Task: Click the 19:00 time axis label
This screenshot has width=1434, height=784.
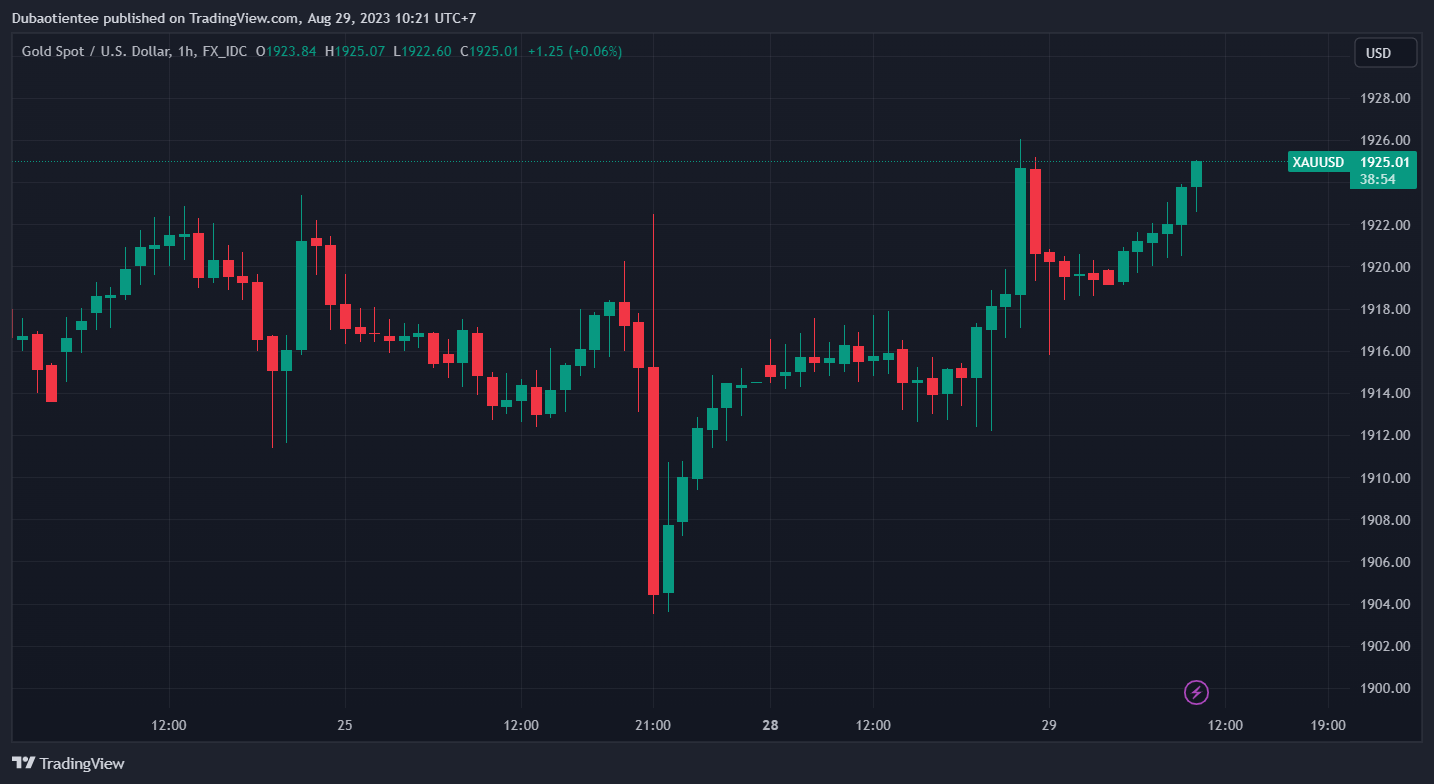Action: click(x=1327, y=725)
